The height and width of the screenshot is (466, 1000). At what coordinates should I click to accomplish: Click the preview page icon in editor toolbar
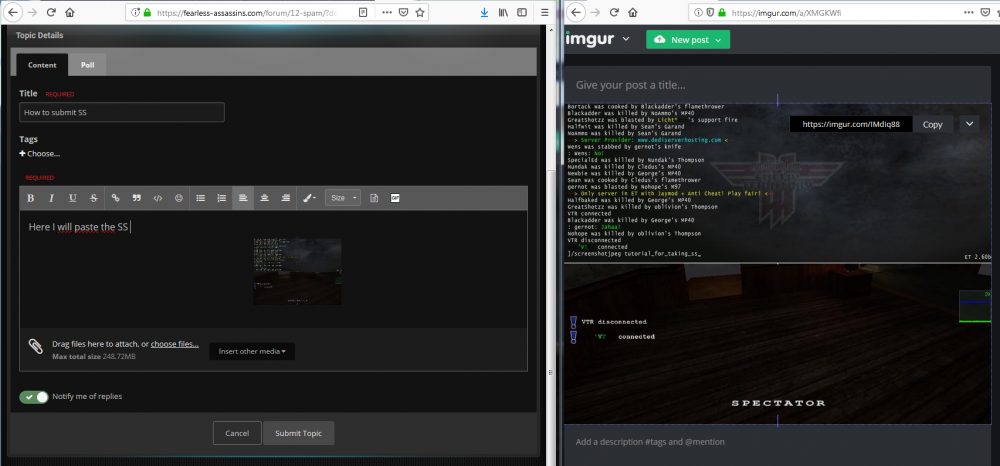[x=374, y=198]
